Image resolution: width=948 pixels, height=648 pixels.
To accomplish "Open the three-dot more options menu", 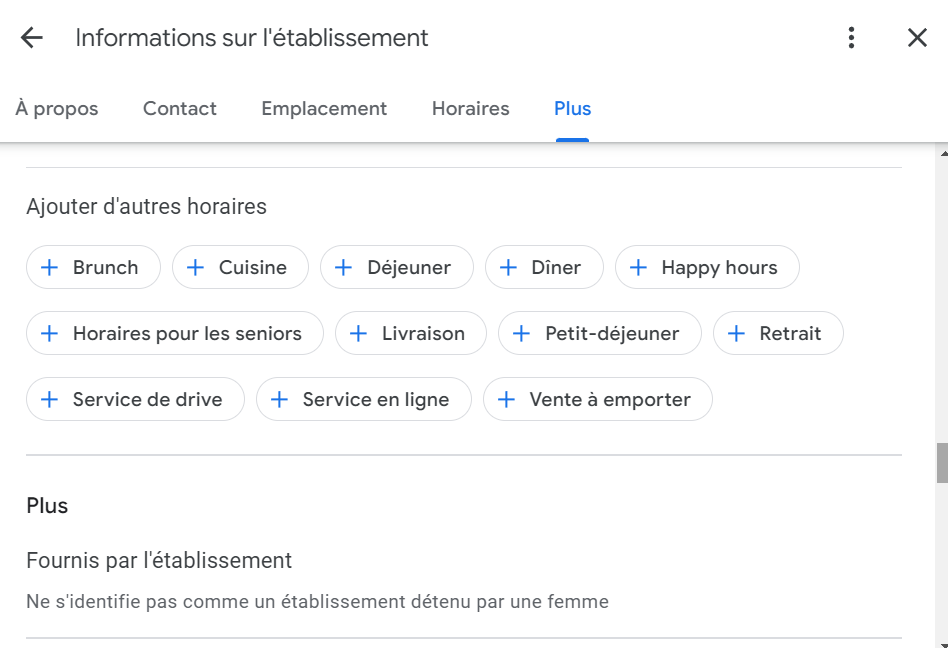I will click(851, 38).
